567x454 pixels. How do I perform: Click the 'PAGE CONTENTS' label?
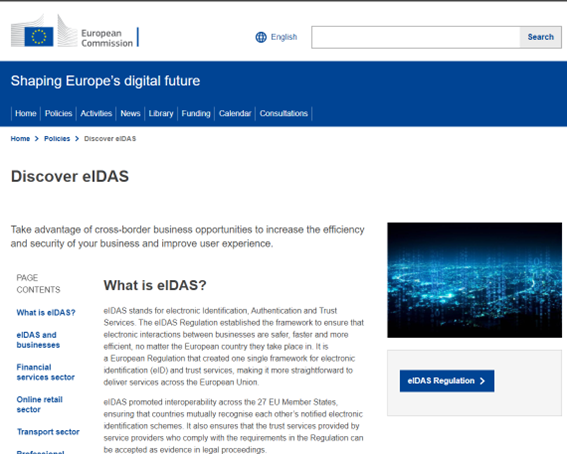(x=38, y=284)
